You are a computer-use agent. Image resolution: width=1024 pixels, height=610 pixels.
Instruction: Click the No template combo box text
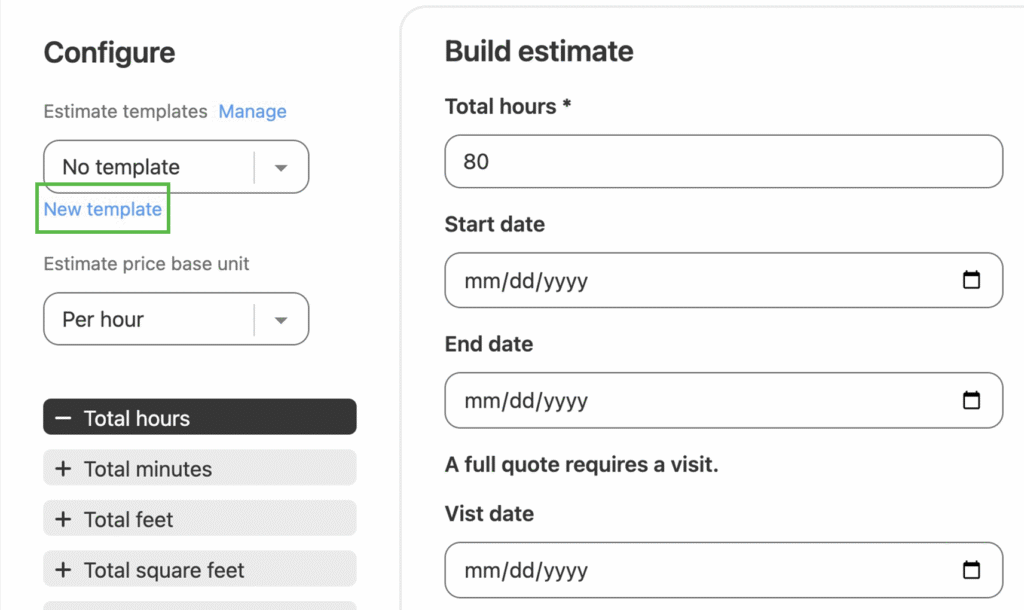(121, 167)
